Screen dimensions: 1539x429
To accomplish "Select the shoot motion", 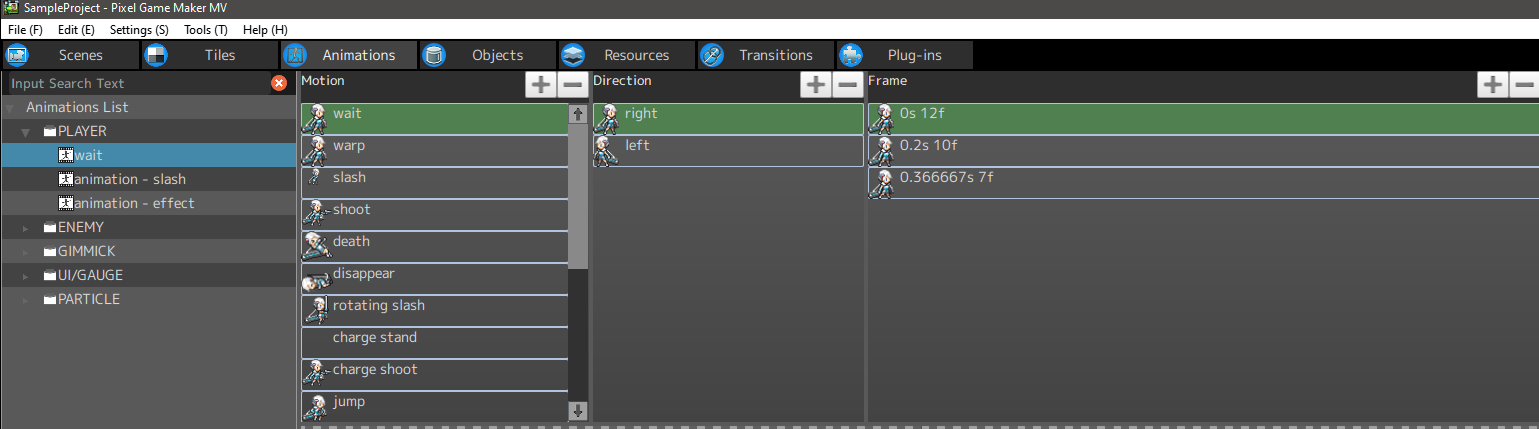I will tap(434, 215).
